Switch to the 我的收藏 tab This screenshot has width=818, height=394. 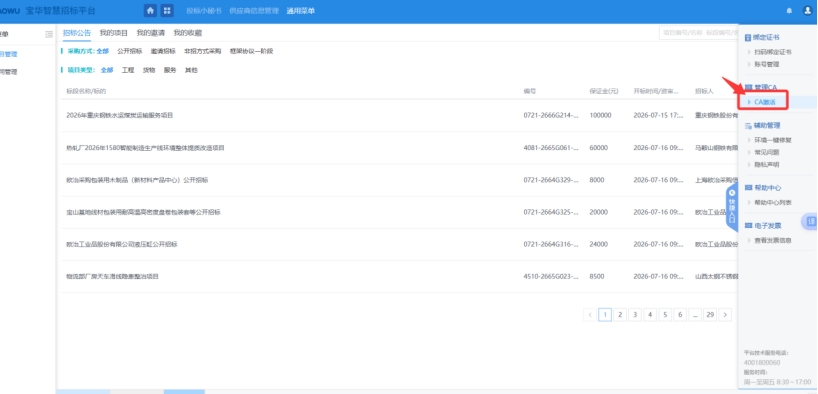click(188, 33)
